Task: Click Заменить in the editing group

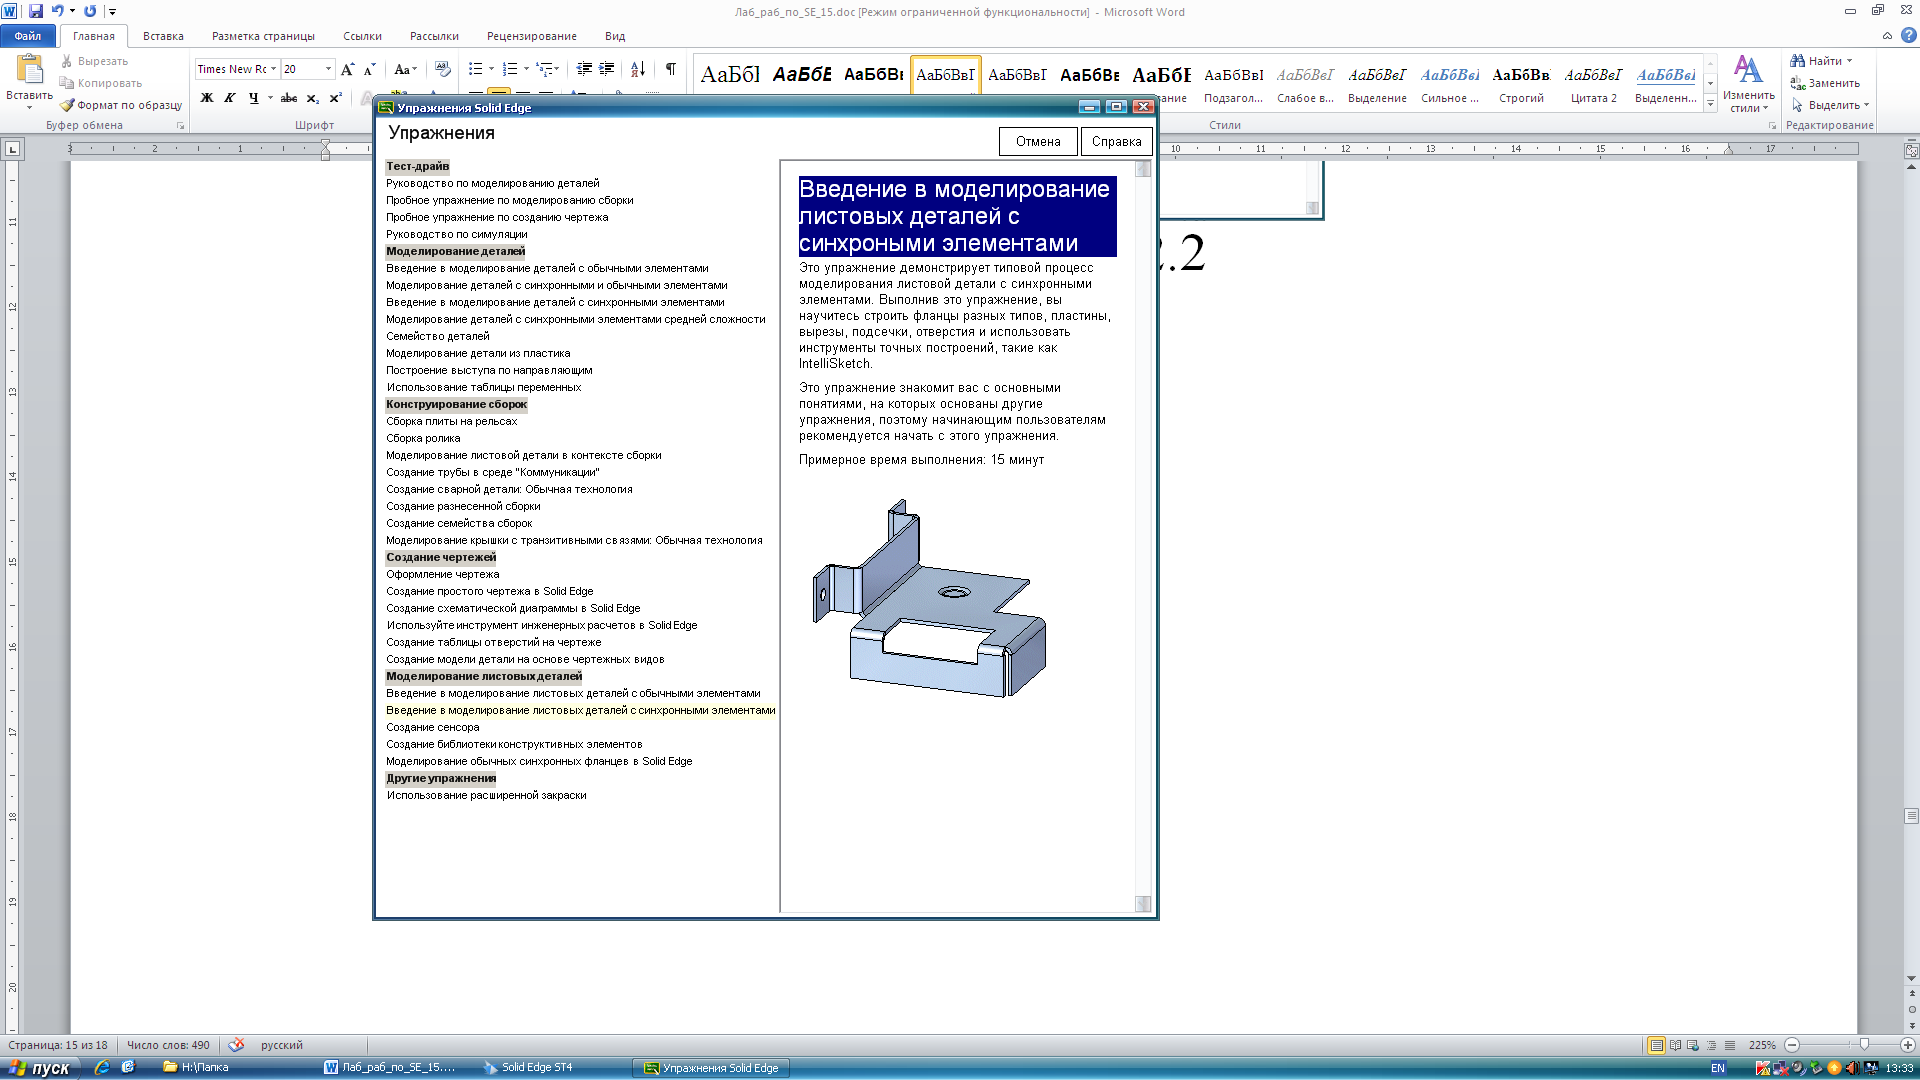Action: 1825,83
